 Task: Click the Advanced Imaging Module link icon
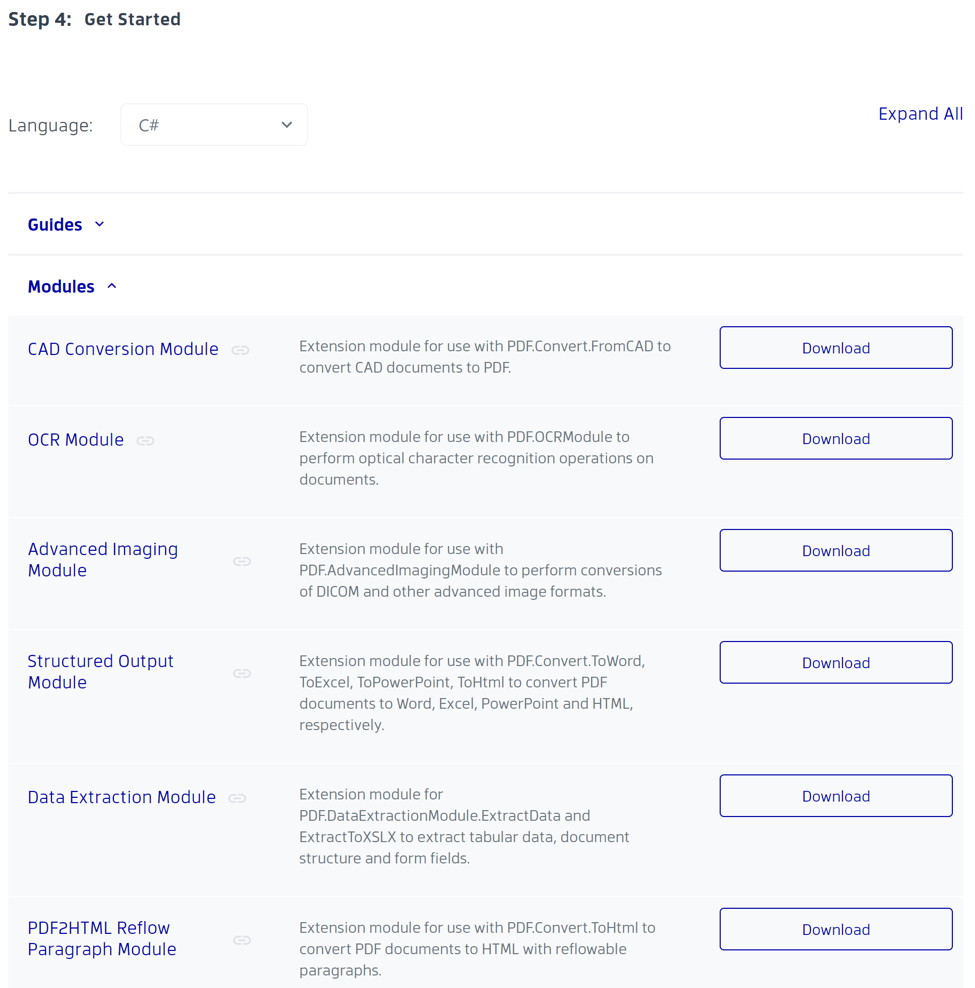(241, 561)
